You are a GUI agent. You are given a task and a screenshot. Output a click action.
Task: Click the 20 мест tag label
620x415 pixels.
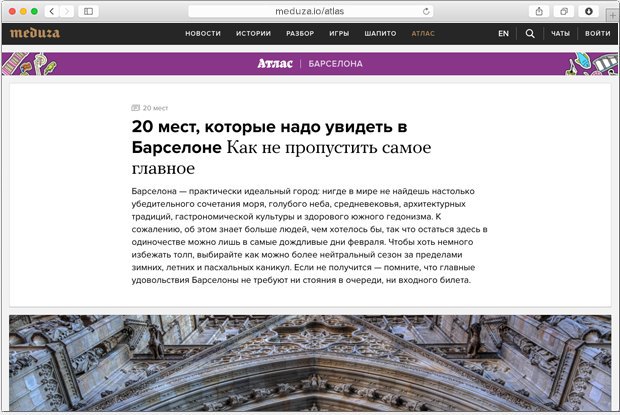pos(155,108)
